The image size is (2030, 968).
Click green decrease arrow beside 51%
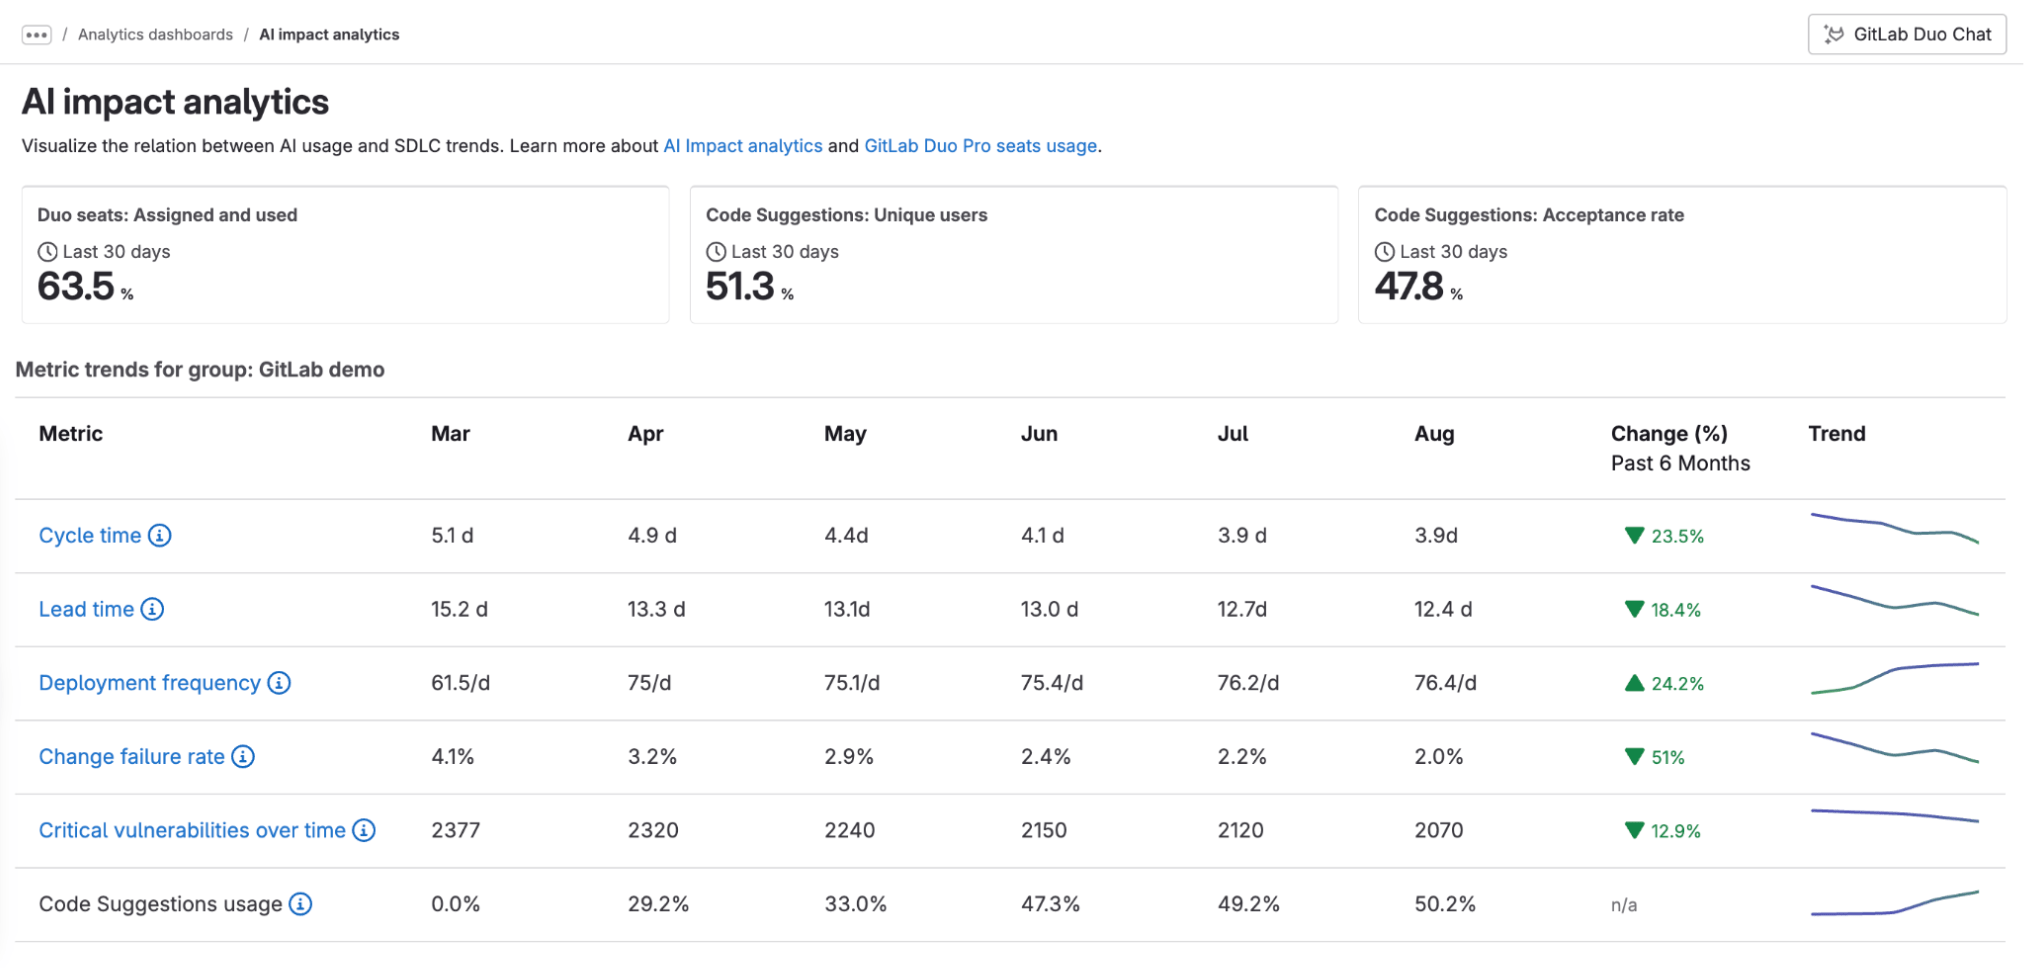click(x=1634, y=758)
